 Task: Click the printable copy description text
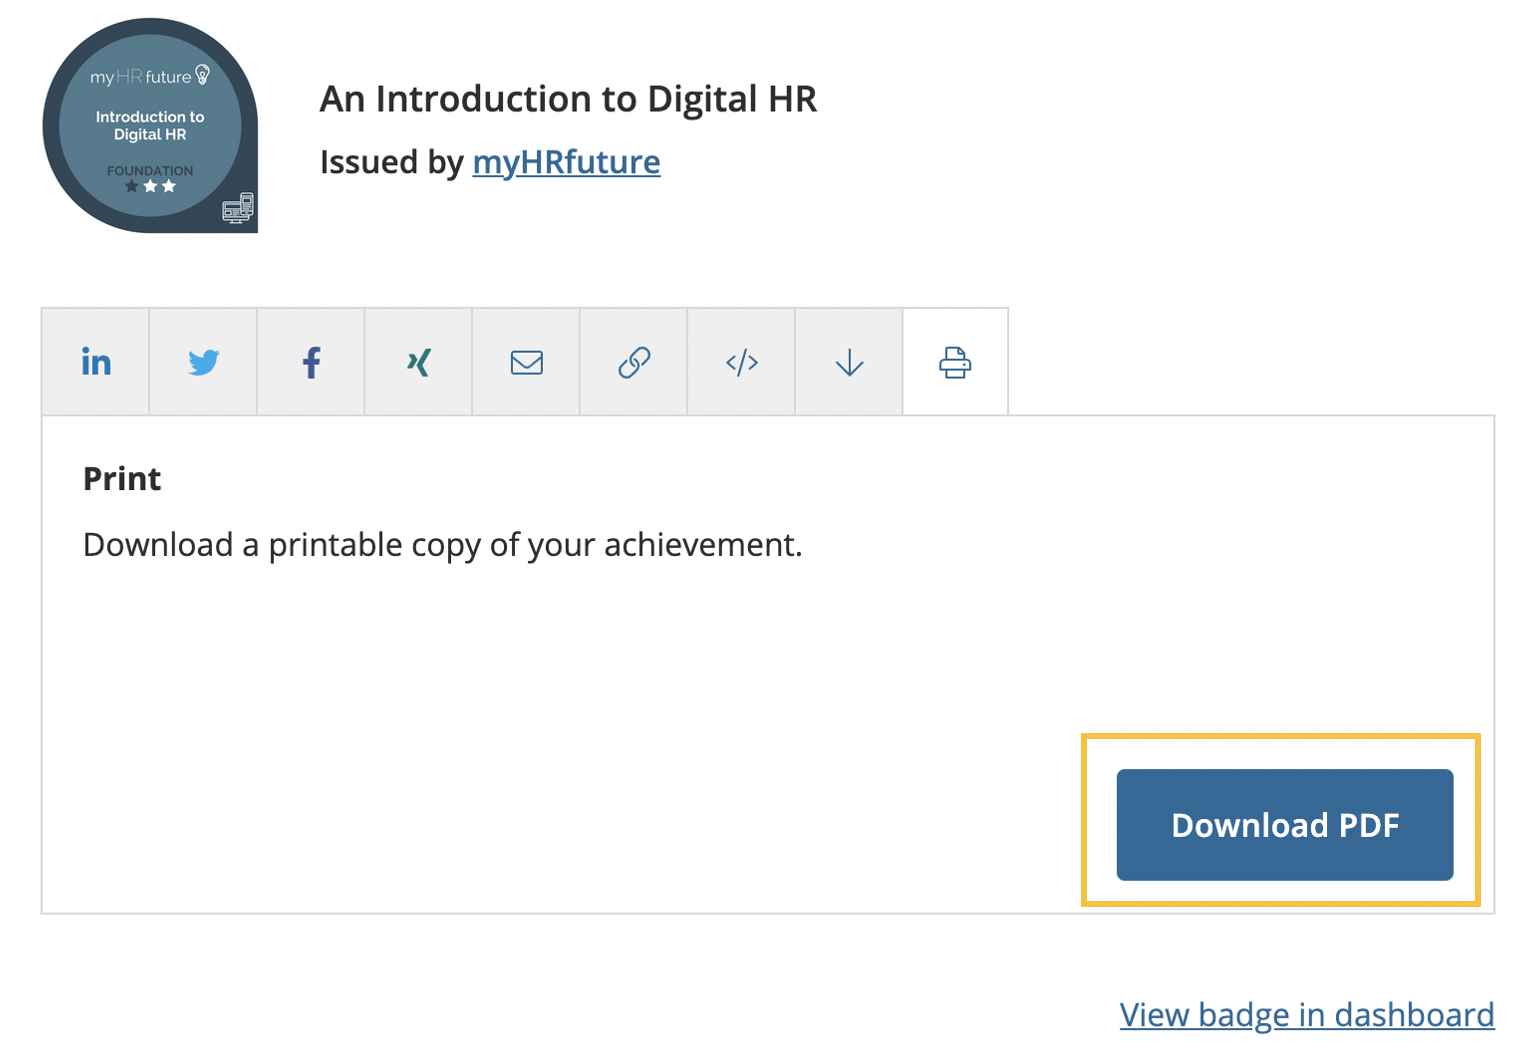(x=442, y=545)
